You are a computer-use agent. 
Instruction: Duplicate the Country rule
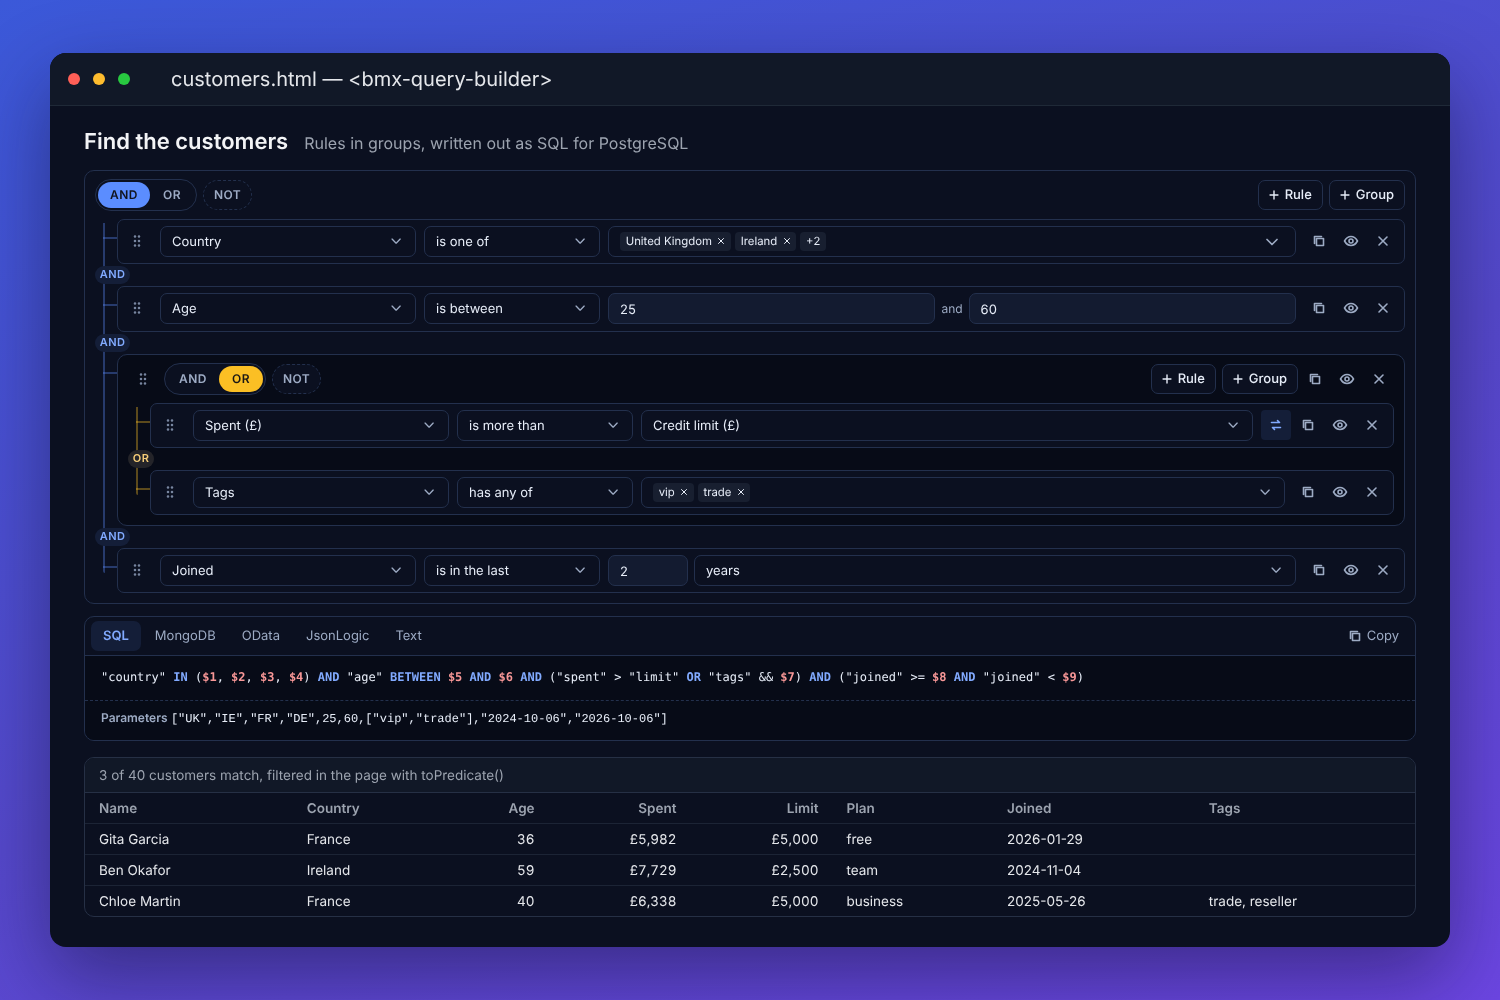(x=1319, y=241)
